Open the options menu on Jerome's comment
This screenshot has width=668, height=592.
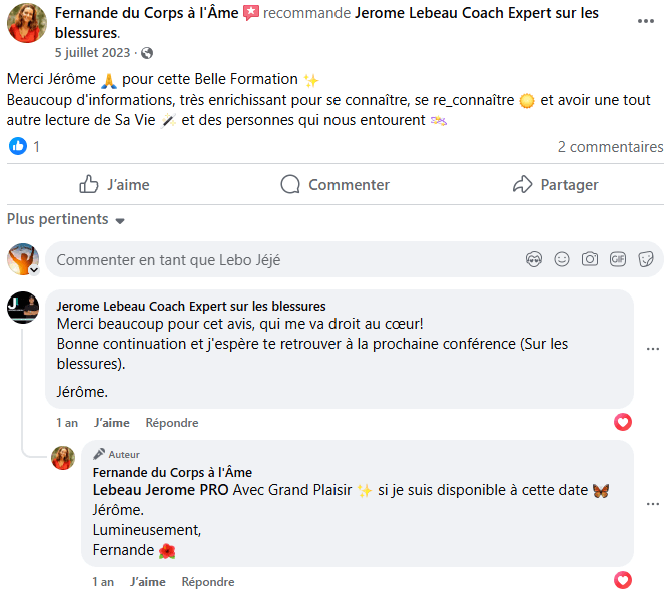coord(653,349)
